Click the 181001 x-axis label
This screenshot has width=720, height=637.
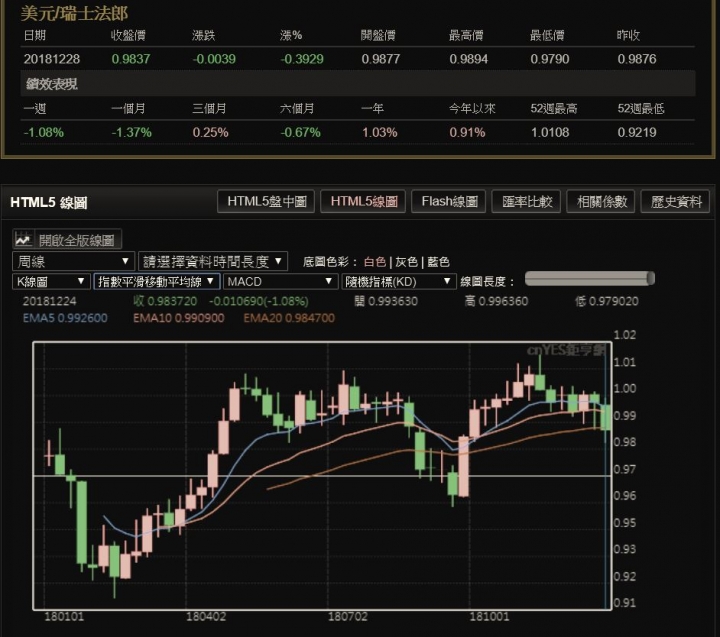click(489, 616)
